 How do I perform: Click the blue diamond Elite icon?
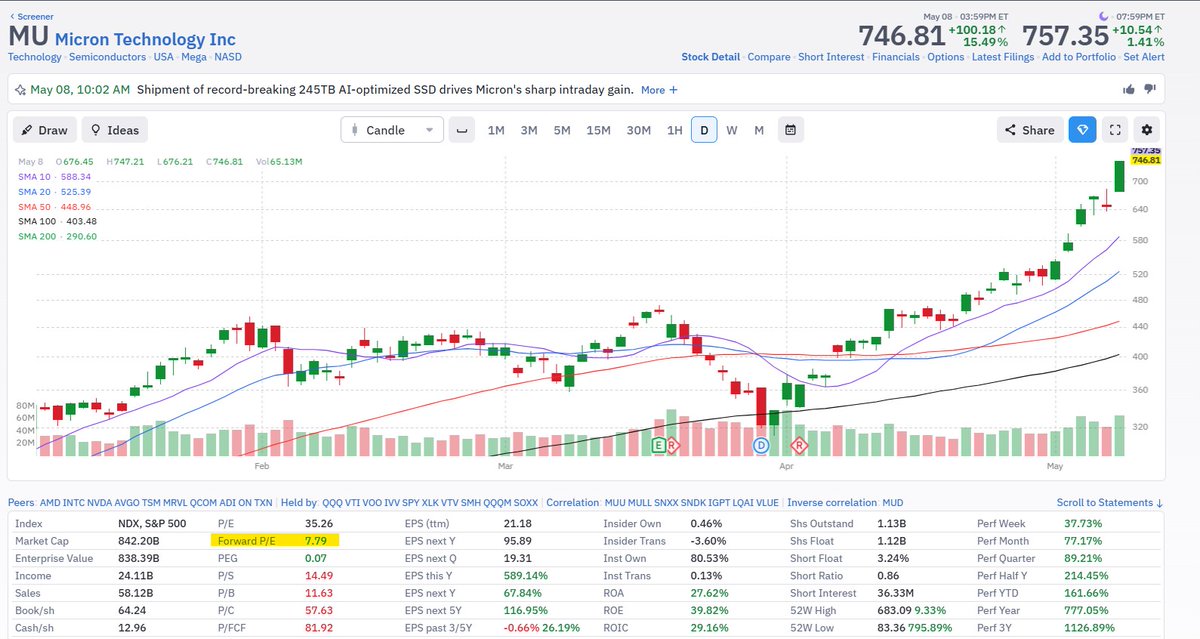pos(1082,130)
